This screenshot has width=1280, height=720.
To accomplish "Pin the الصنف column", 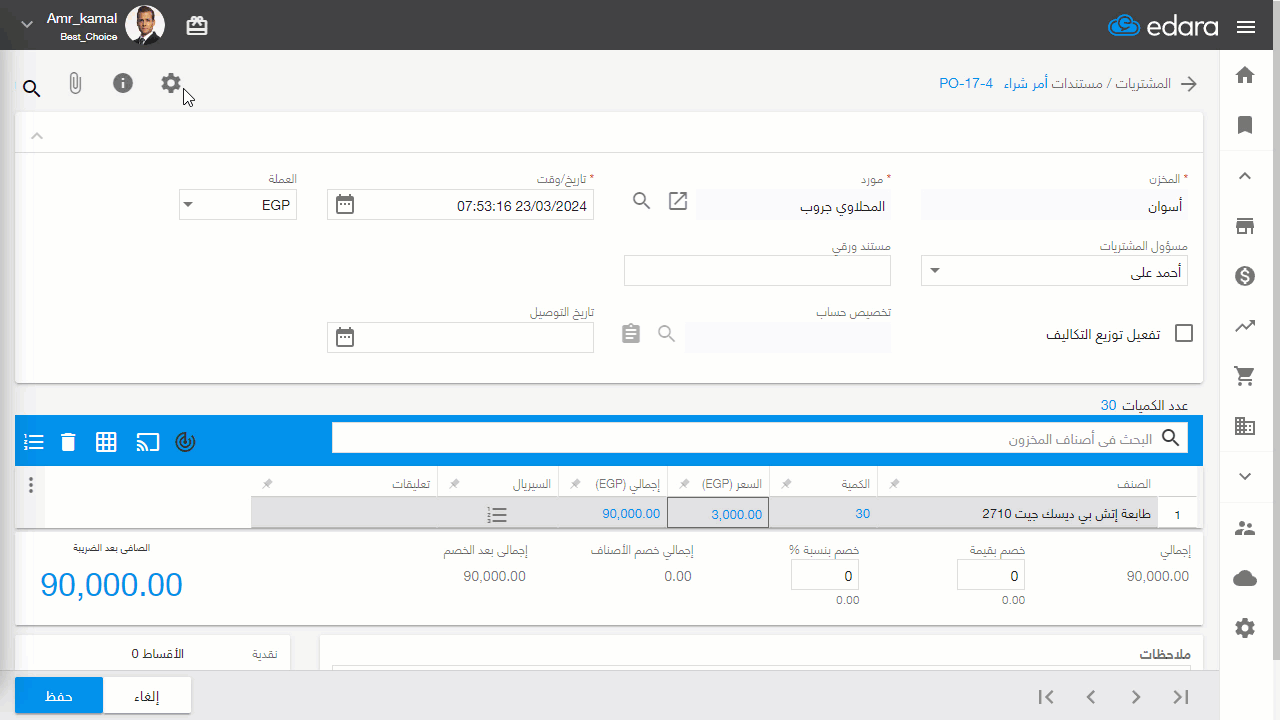I will pos(894,484).
